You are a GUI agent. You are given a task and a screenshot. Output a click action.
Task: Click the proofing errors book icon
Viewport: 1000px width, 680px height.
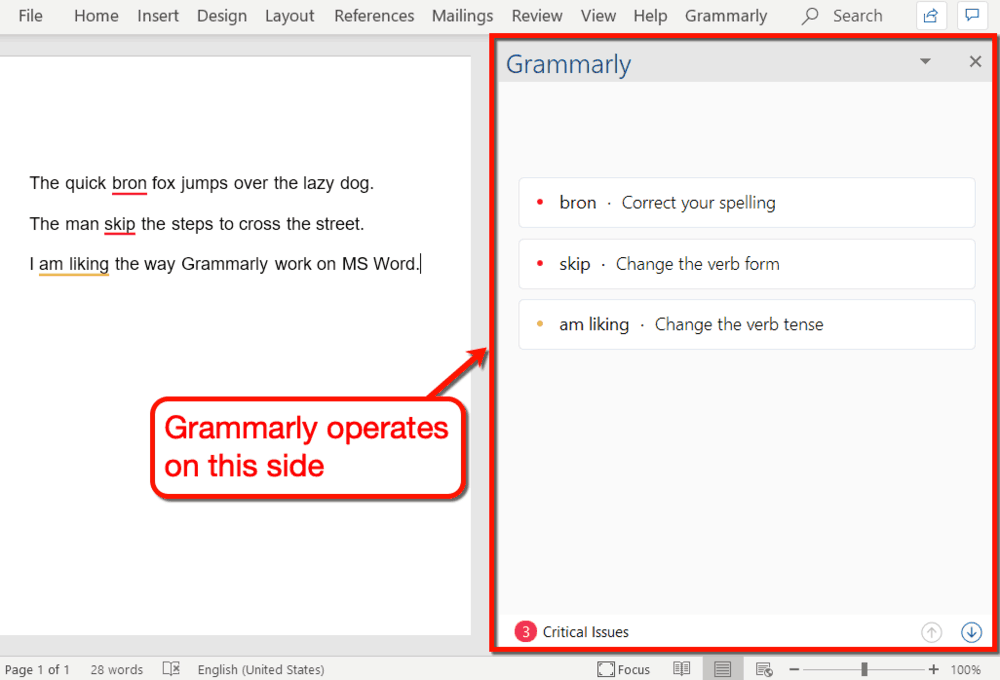(x=171, y=669)
